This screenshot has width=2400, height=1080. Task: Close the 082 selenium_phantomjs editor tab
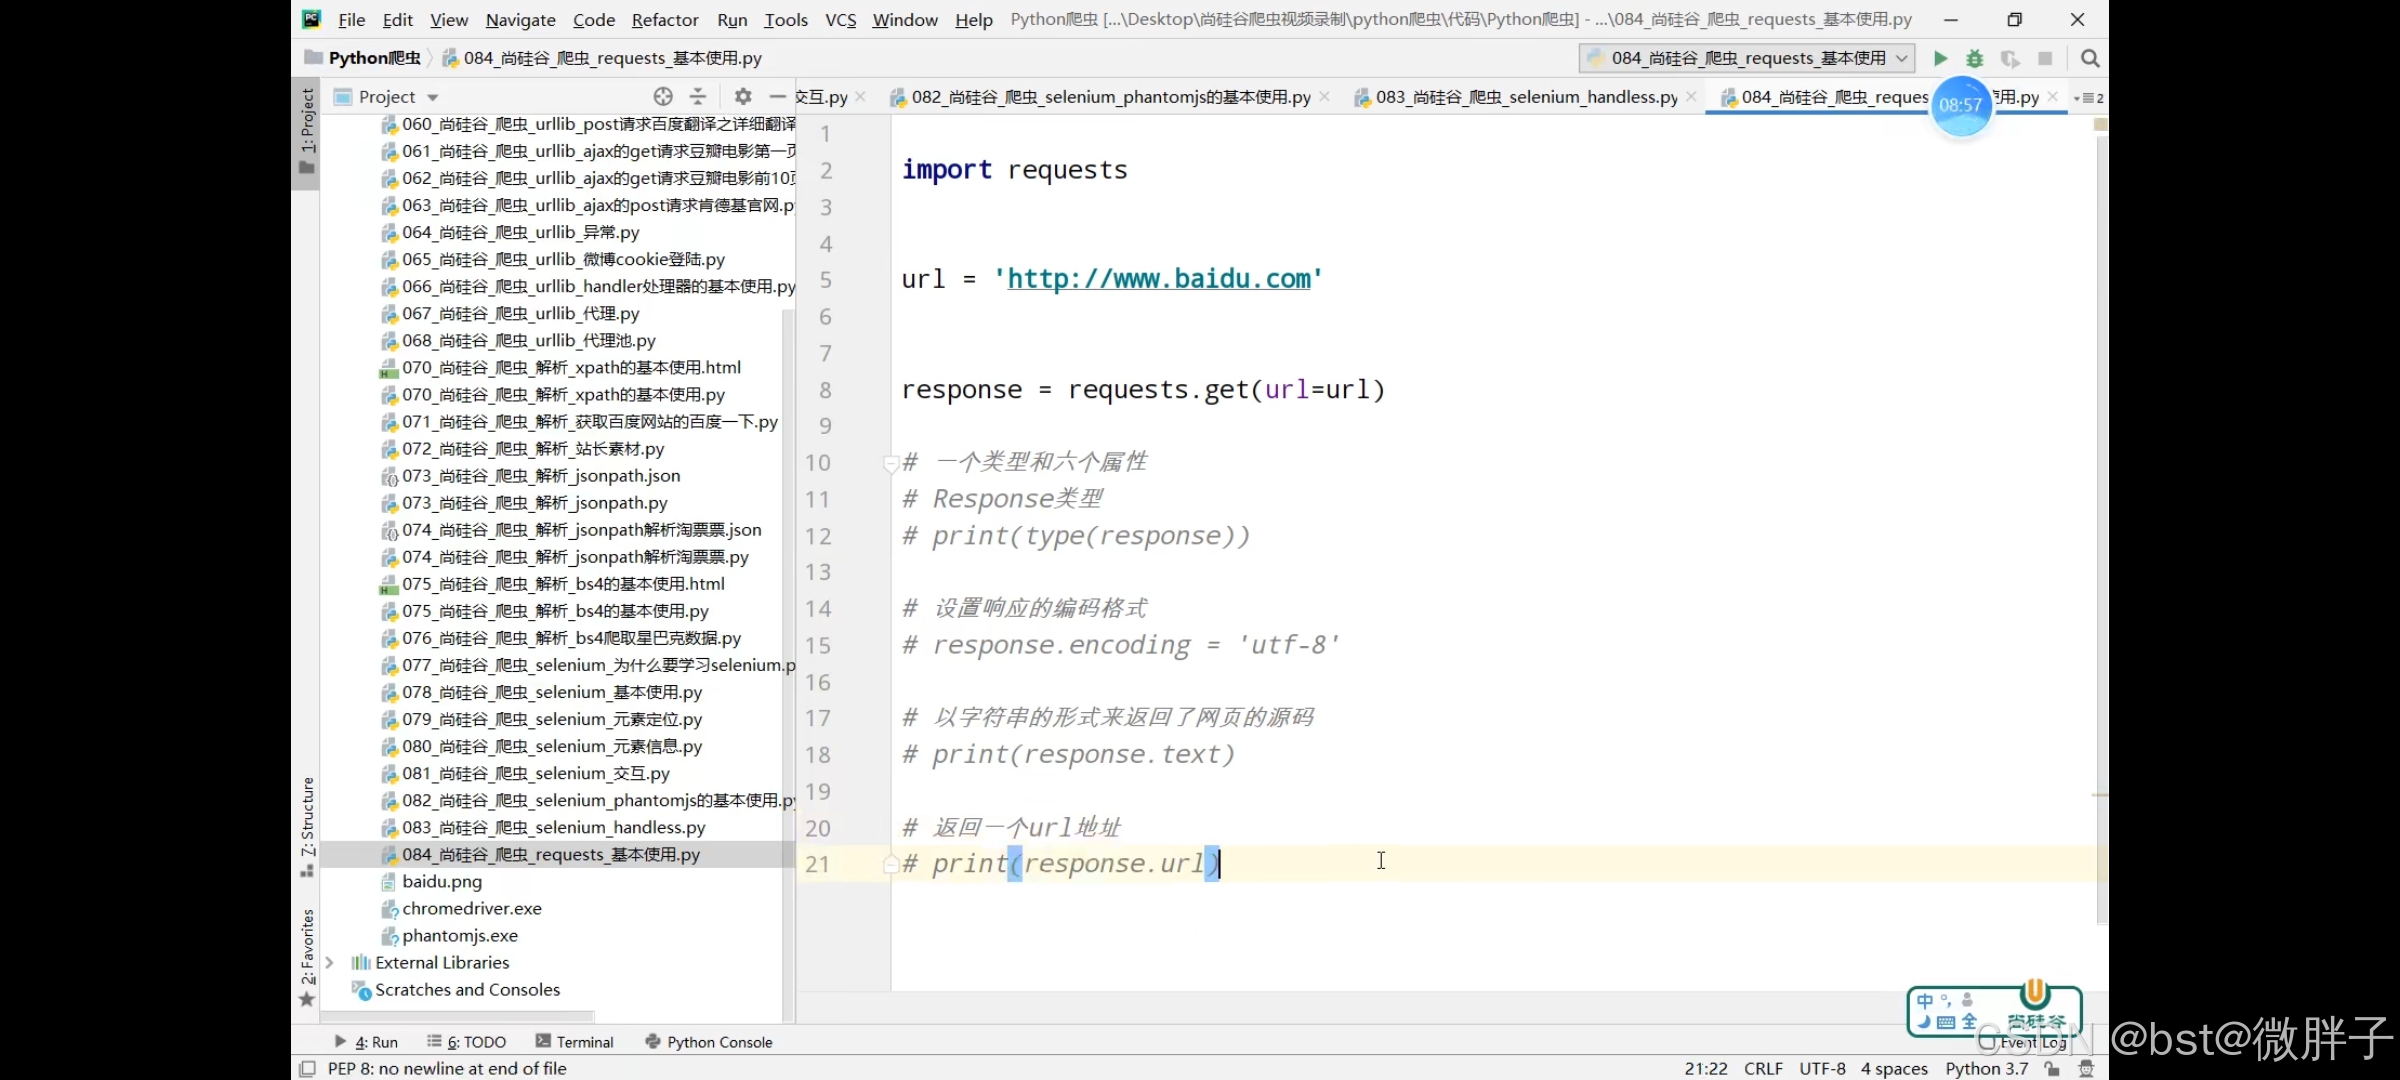click(1325, 96)
